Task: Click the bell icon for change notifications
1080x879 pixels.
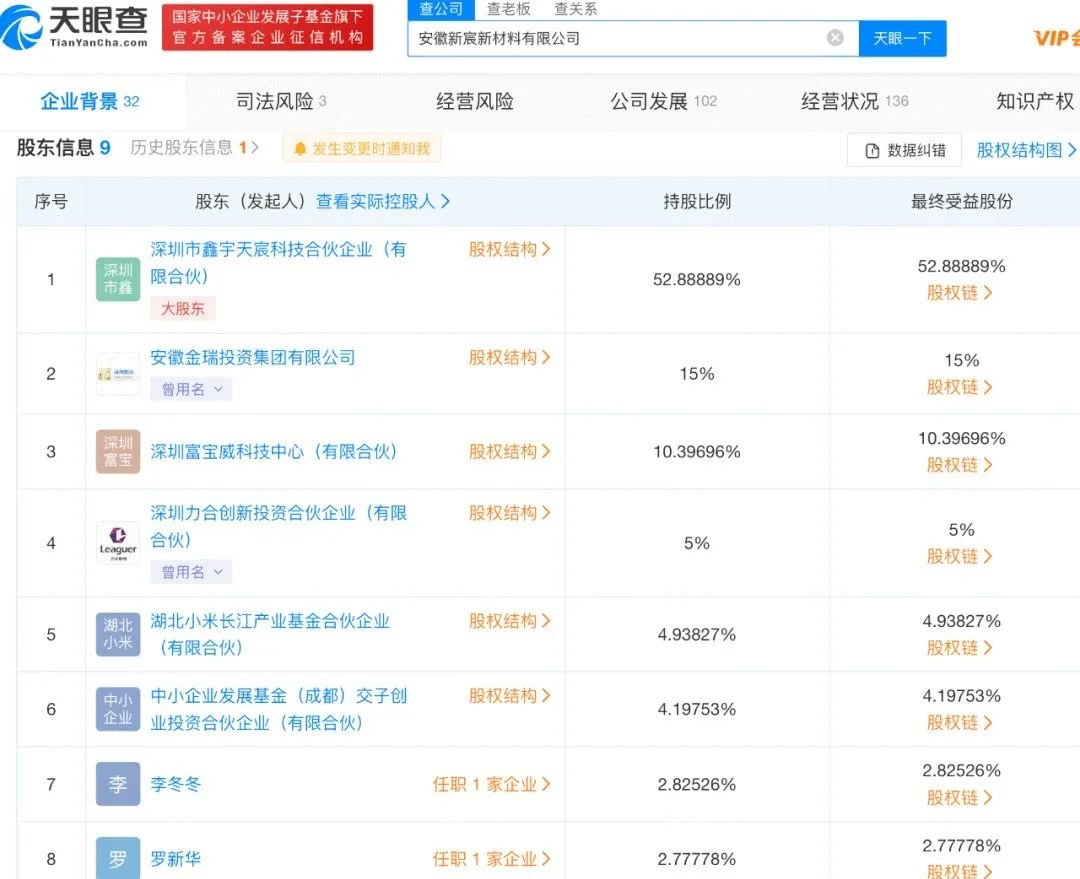Action: click(300, 149)
